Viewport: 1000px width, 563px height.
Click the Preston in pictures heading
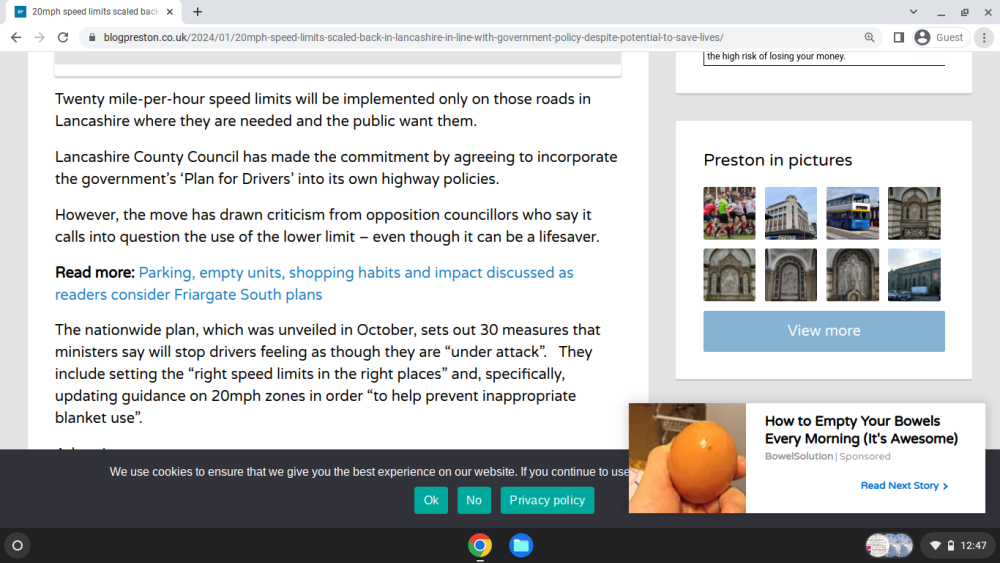click(x=777, y=160)
